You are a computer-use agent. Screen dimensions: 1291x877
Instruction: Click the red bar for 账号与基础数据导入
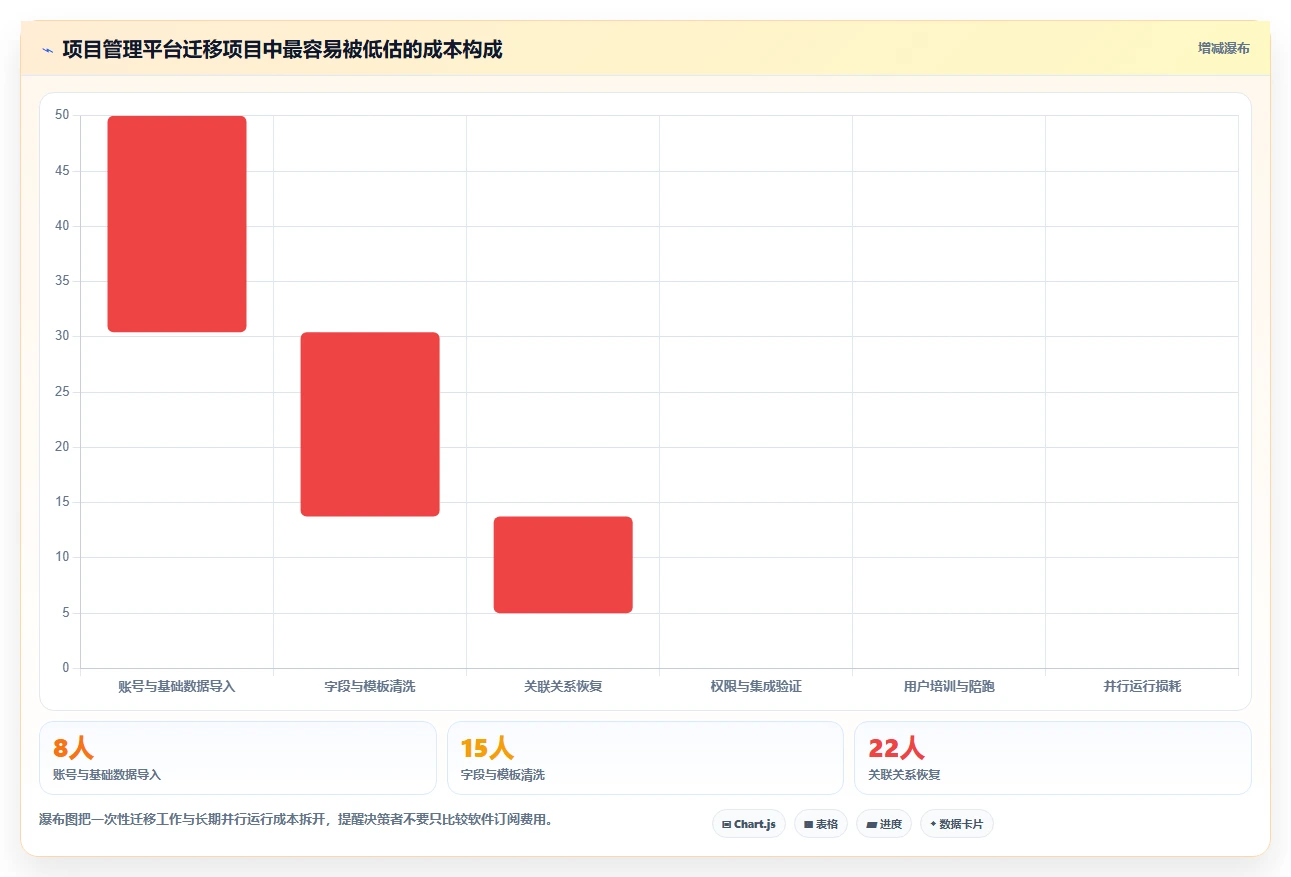177,224
